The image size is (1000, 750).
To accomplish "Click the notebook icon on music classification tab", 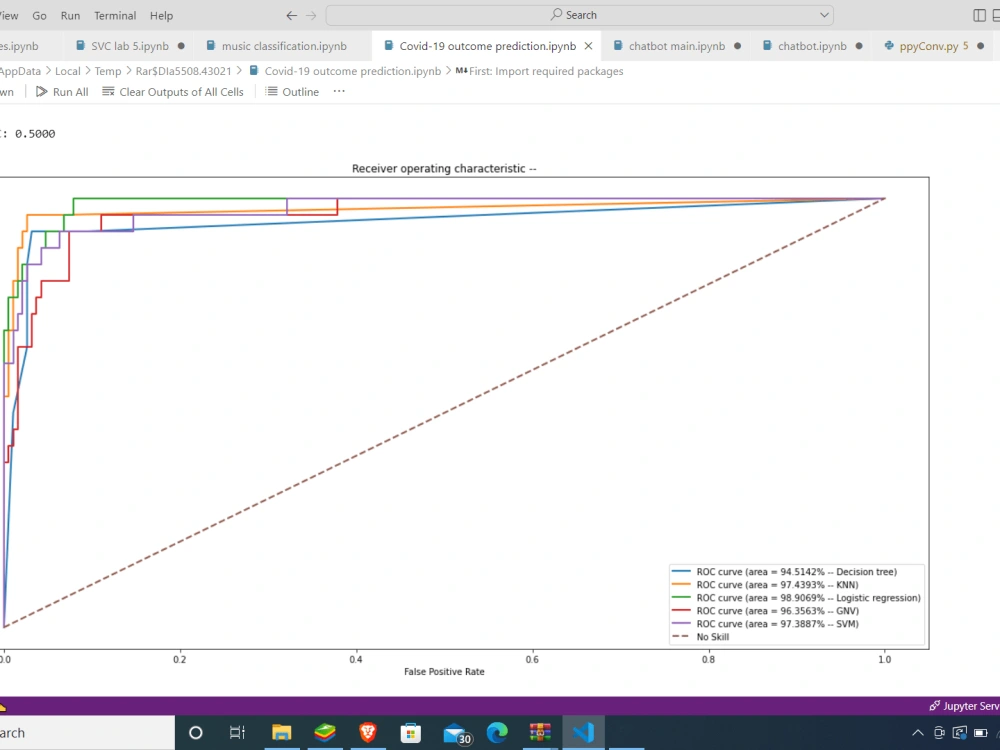I will [x=210, y=46].
